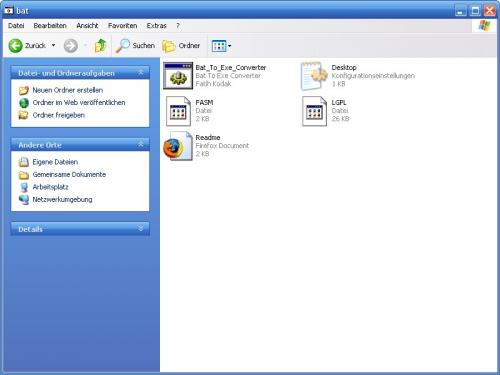Click Ordner im Web veröffentlichen link
This screenshot has height=375, width=500.
click(x=79, y=103)
